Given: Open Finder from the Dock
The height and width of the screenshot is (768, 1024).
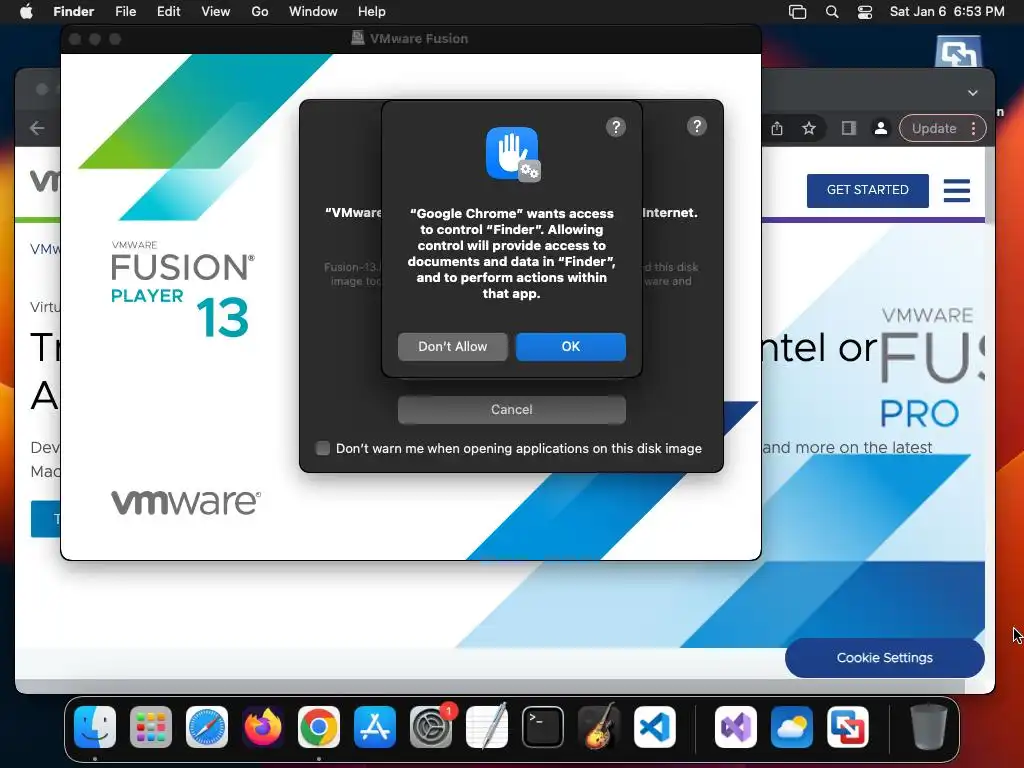Looking at the screenshot, I should [95, 727].
